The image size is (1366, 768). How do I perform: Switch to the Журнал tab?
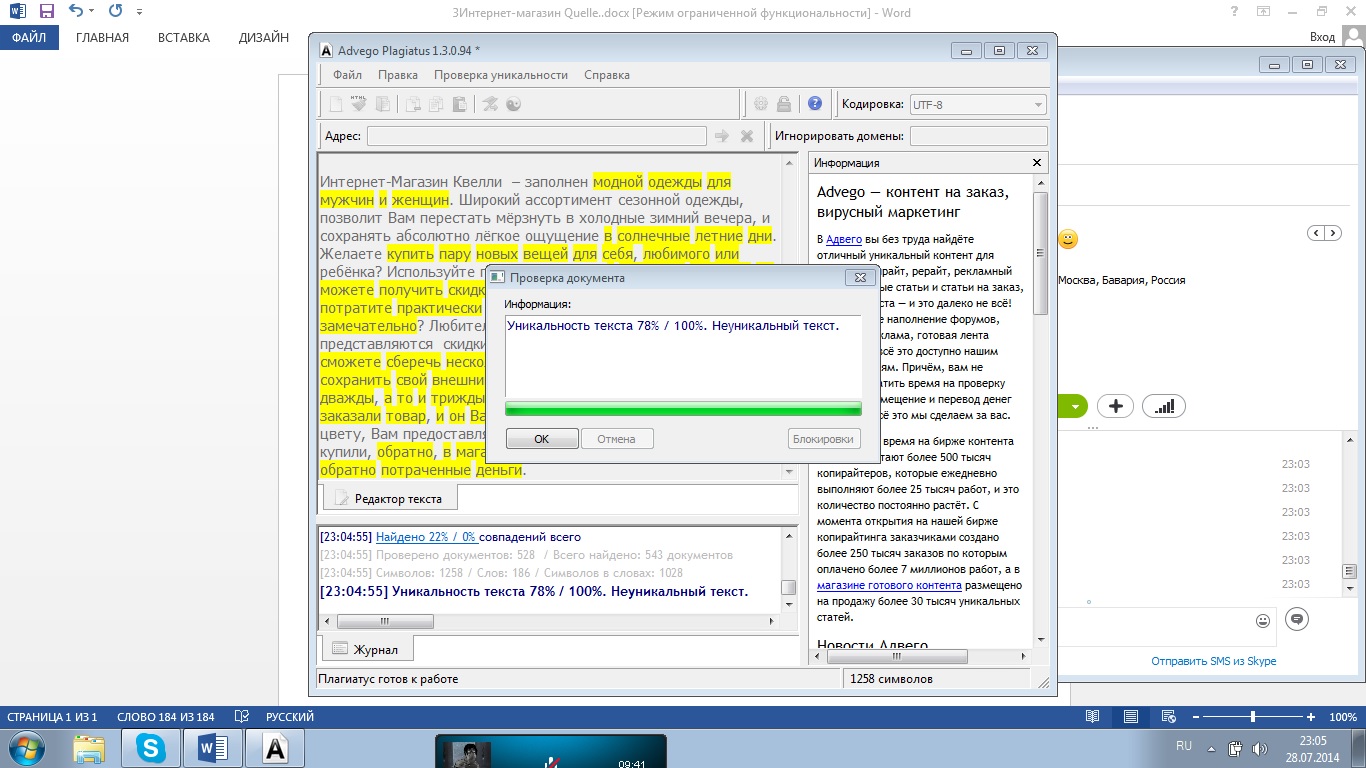[x=366, y=649]
